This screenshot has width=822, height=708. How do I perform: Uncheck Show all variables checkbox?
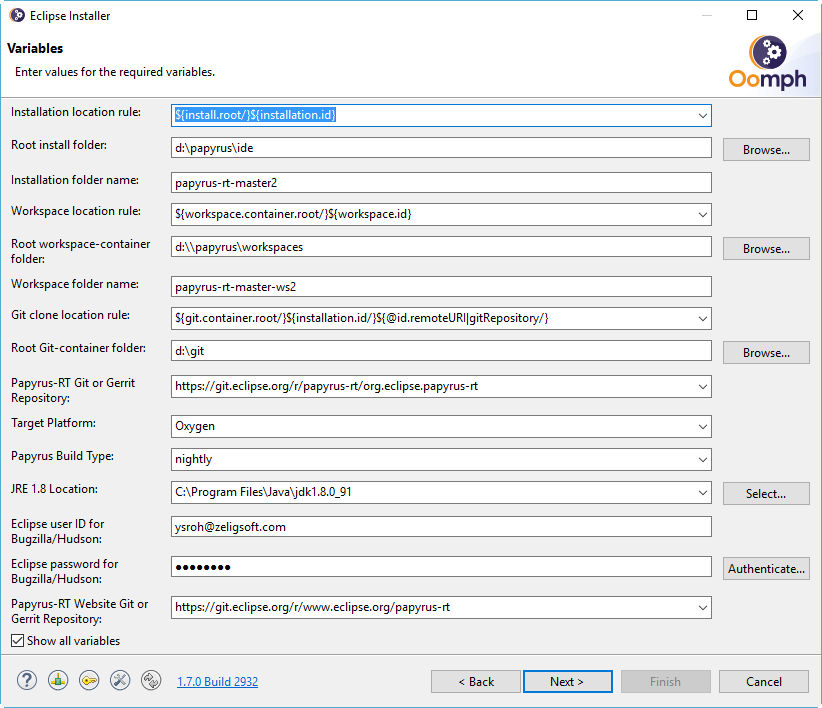[17, 640]
